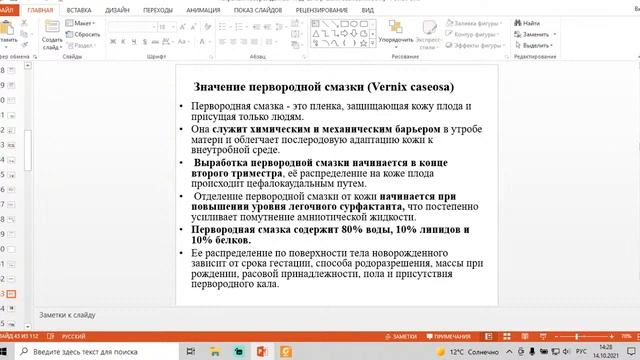The width and height of the screenshot is (640, 360).
Task: Open Microsoft Store taskbar icon
Action: coord(239,351)
